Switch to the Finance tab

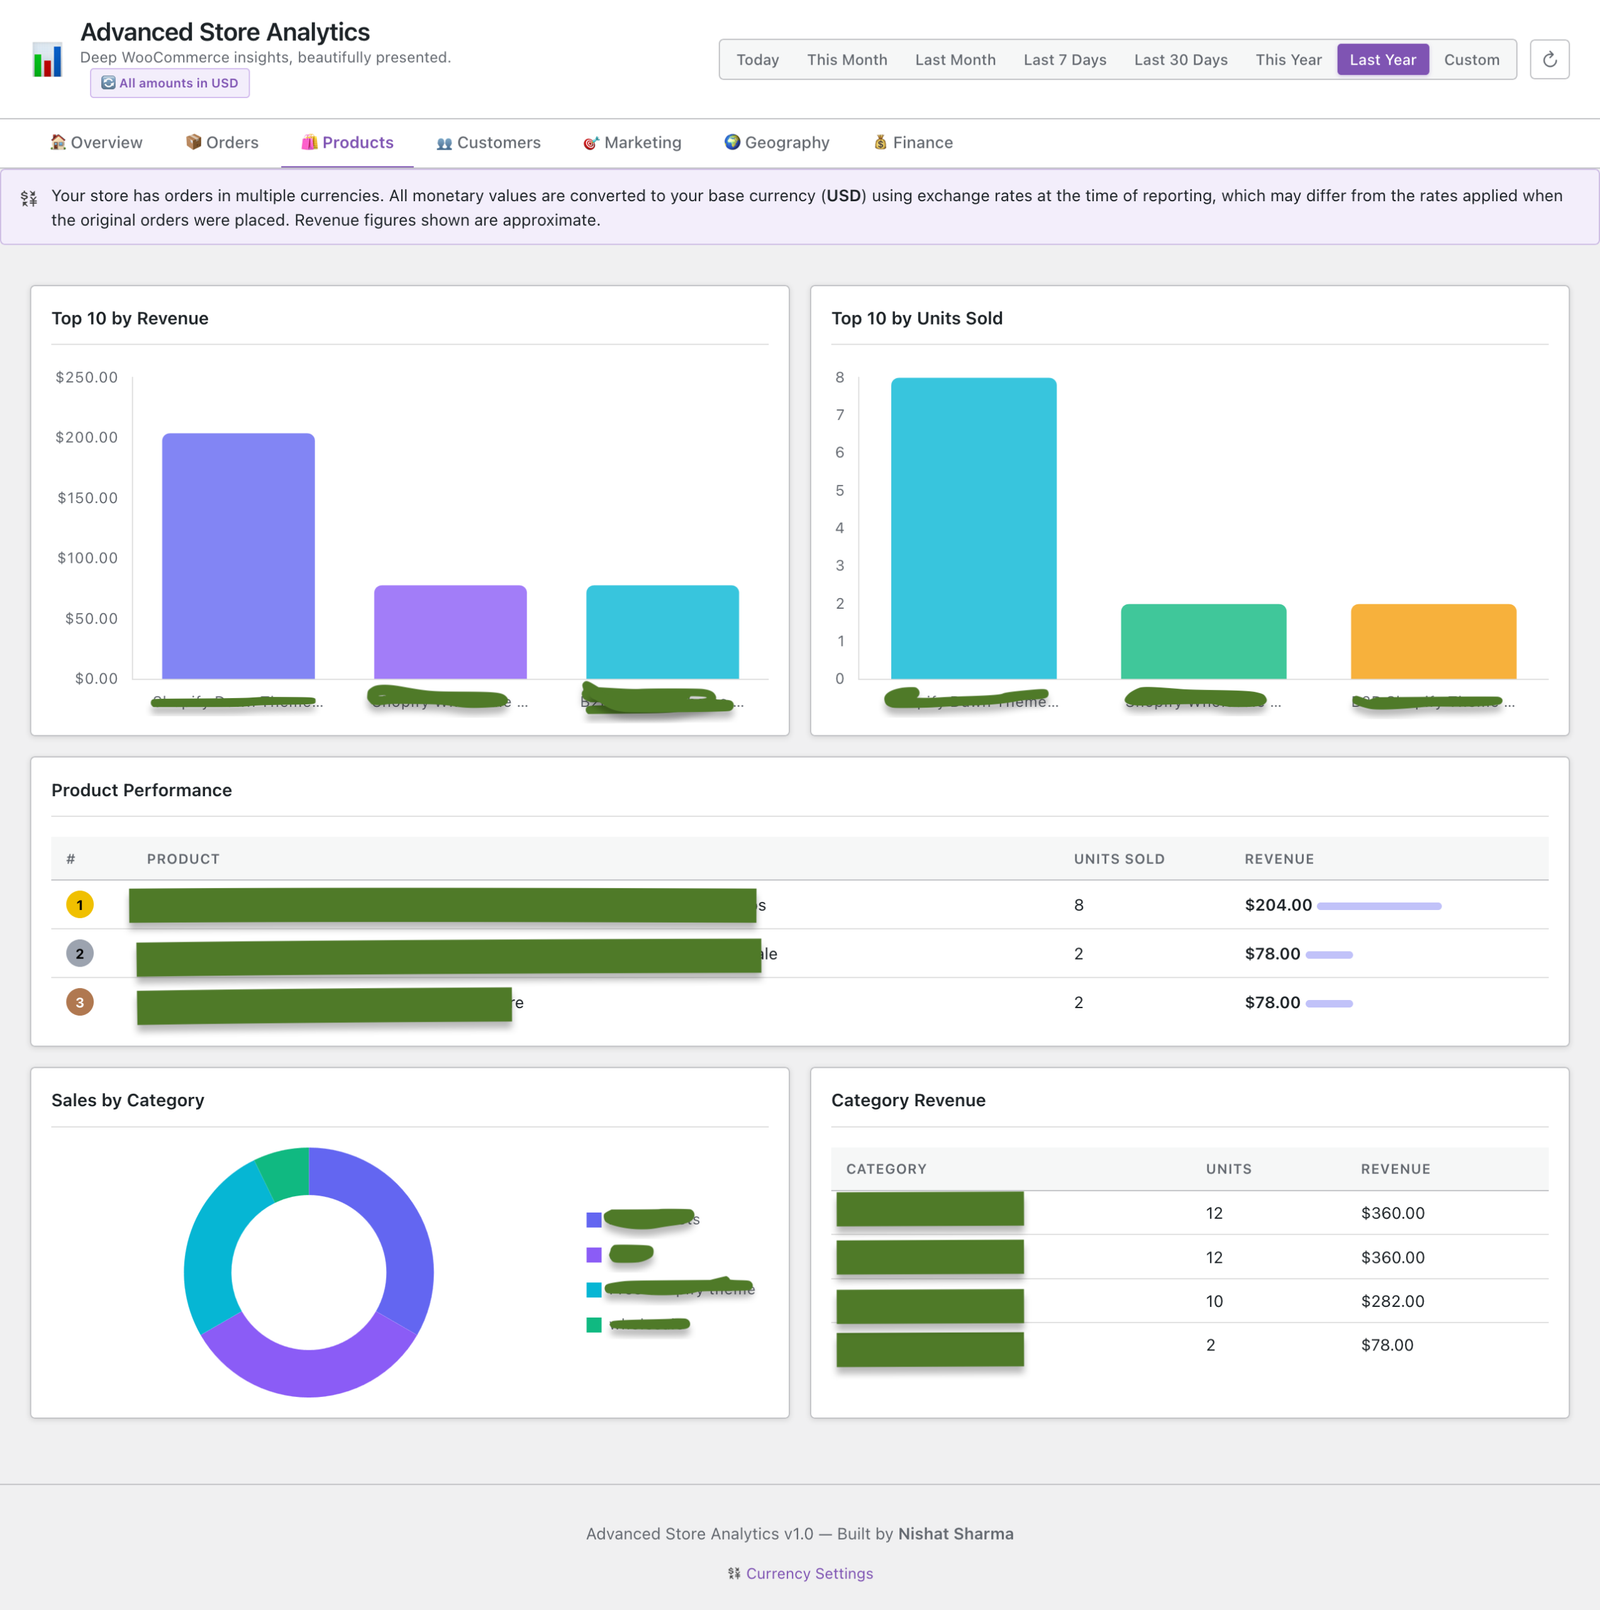(x=913, y=142)
